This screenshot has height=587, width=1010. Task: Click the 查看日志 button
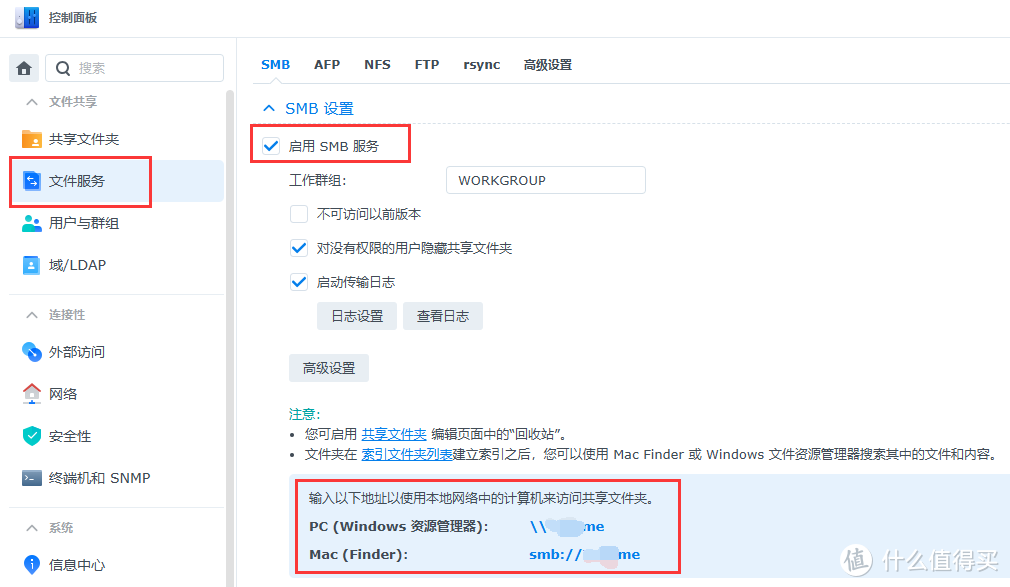(443, 315)
